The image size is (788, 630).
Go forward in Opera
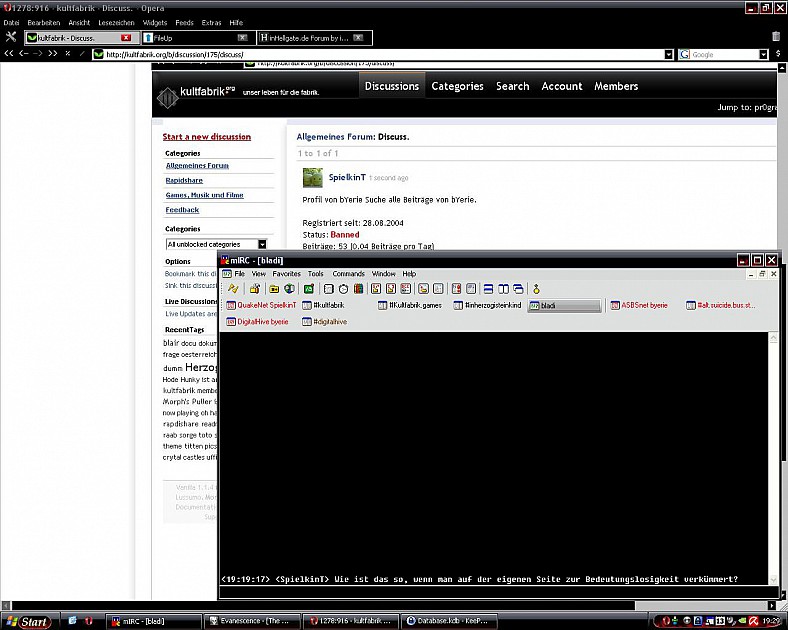click(x=38, y=54)
